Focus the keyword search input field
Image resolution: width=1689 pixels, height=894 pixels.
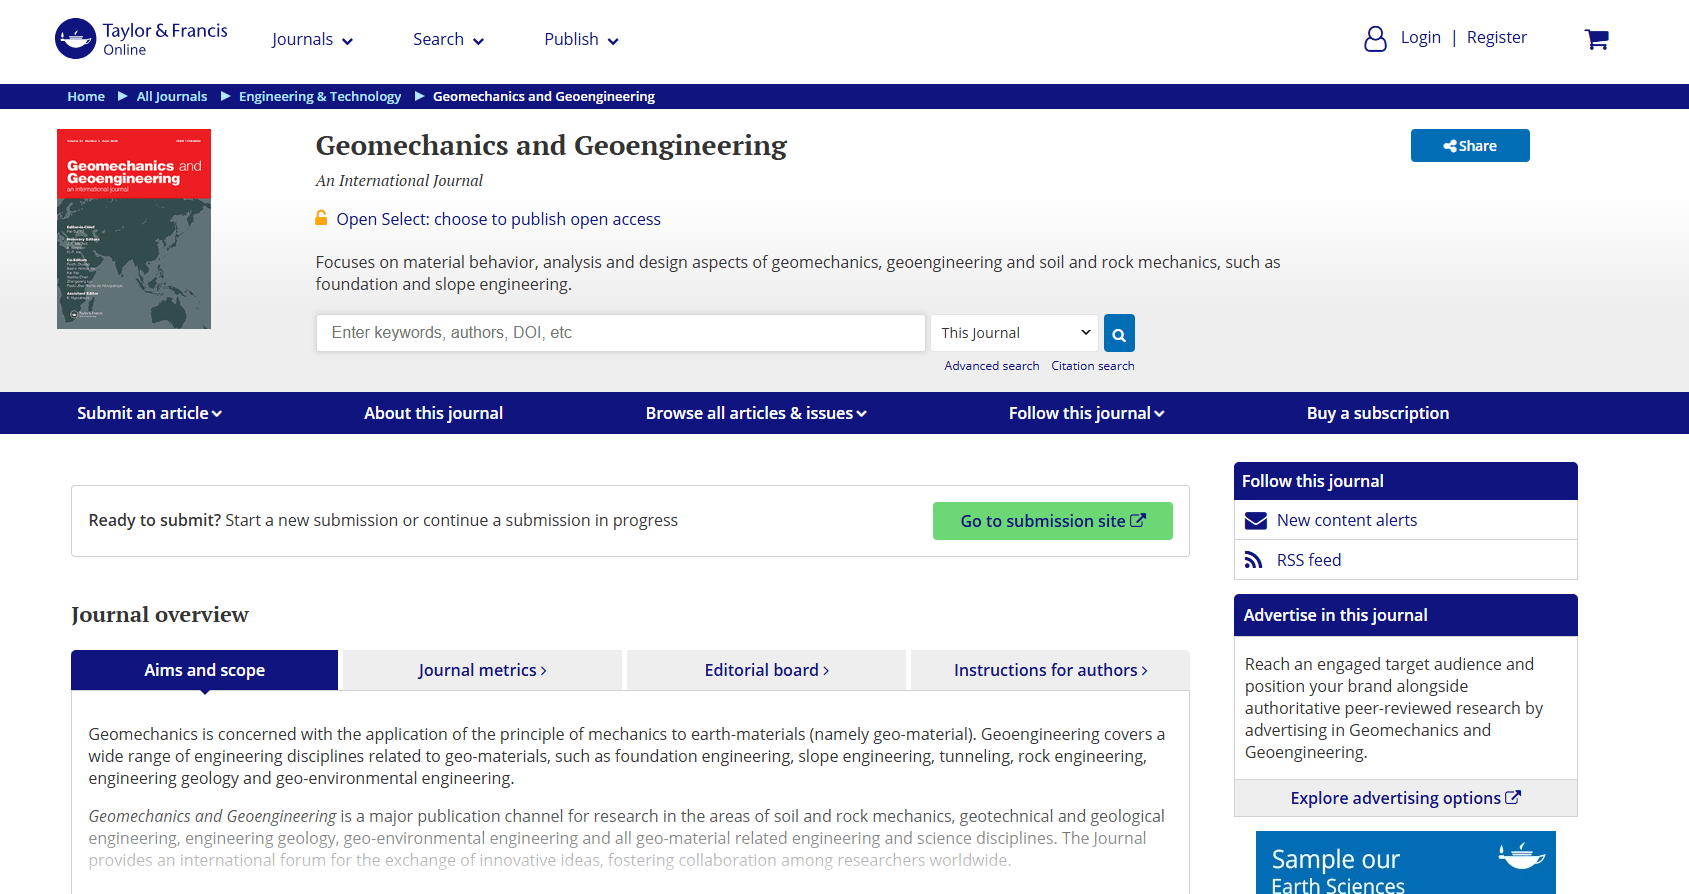621,333
